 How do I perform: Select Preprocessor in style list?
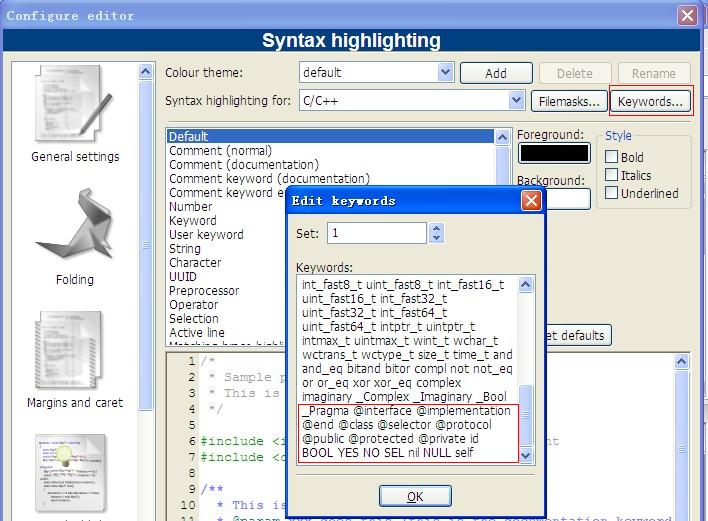204,290
